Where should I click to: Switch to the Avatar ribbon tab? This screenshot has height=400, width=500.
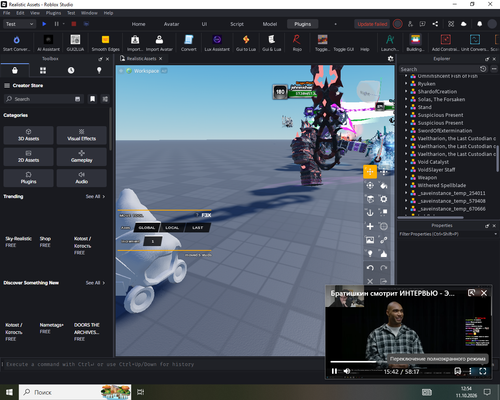pos(171,24)
